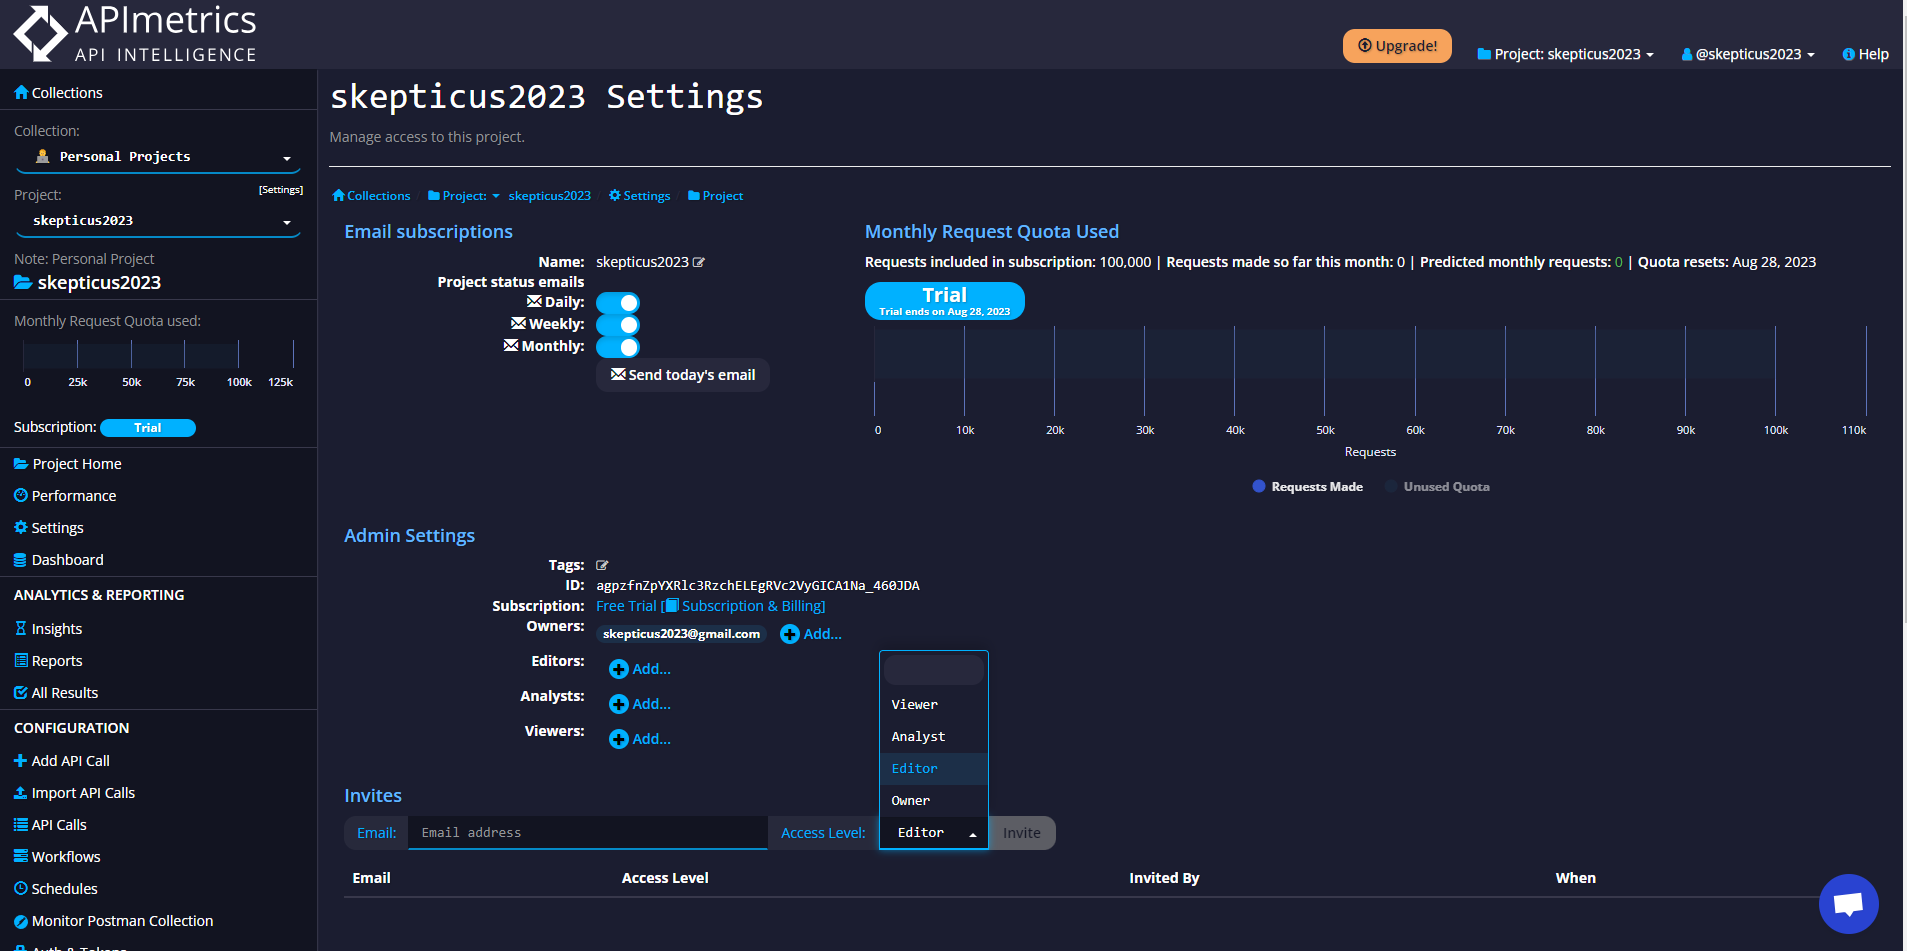1907x951 pixels.
Task: Toggle the Weekly status email switch
Action: [618, 325]
